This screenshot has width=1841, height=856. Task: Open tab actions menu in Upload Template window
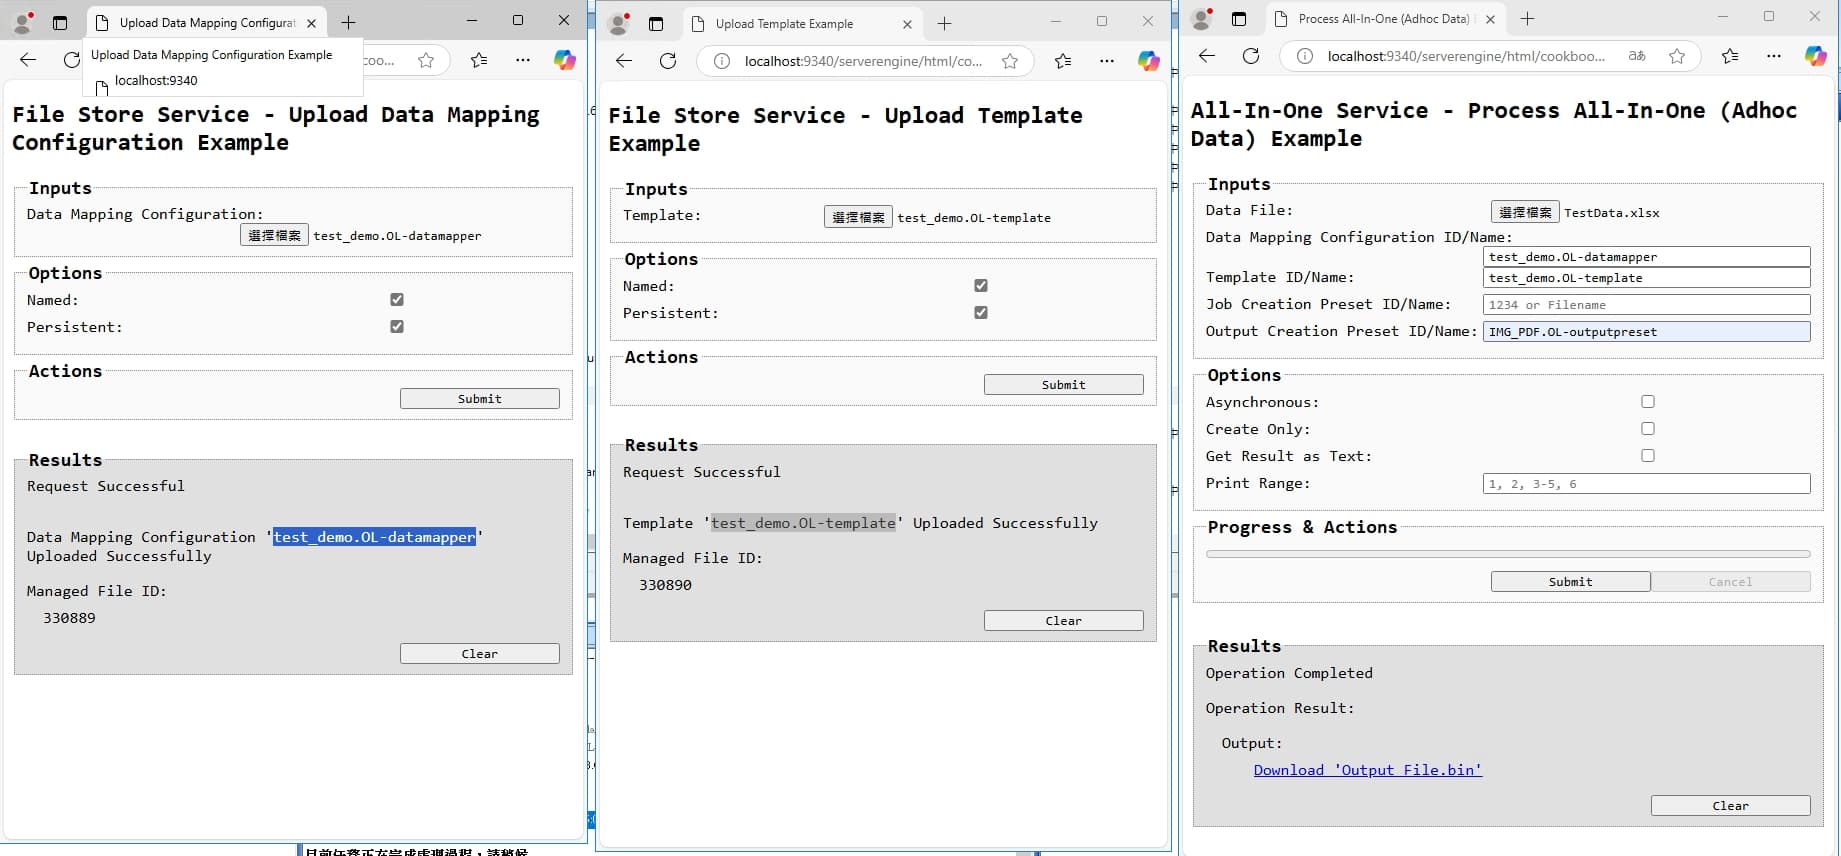click(656, 23)
